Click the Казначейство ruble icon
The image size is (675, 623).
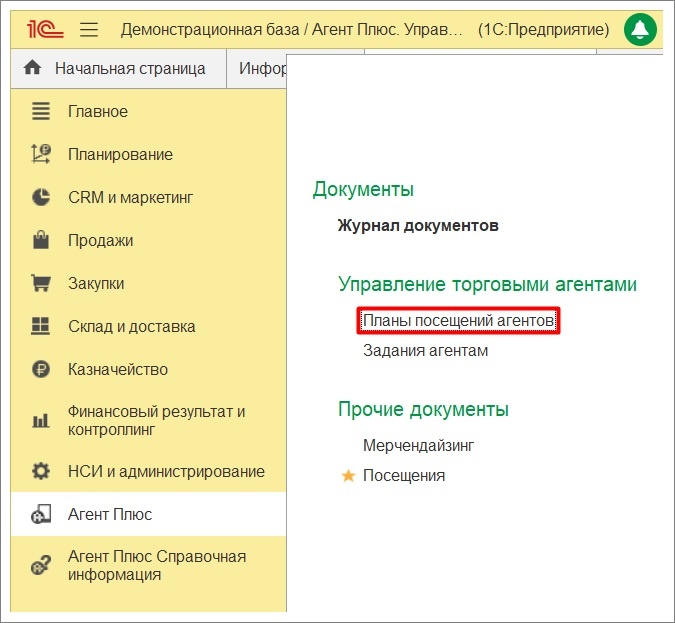pos(41,369)
